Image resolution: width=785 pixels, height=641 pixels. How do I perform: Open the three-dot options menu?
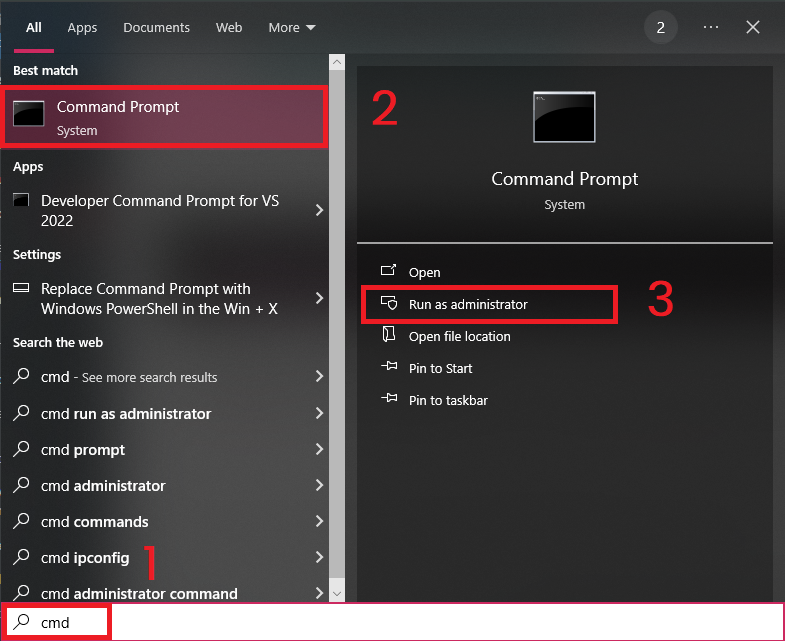point(711,27)
